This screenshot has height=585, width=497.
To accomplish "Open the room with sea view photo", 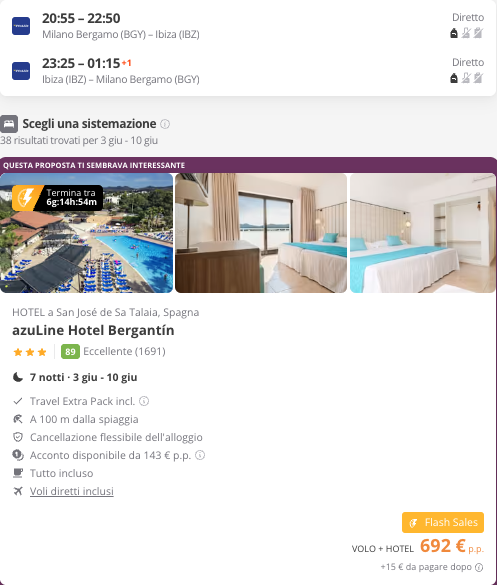I will point(261,233).
